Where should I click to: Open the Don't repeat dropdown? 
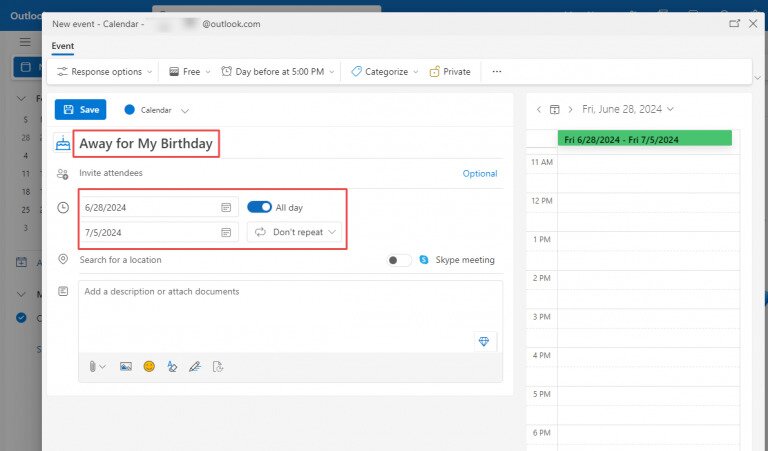[x=294, y=232]
